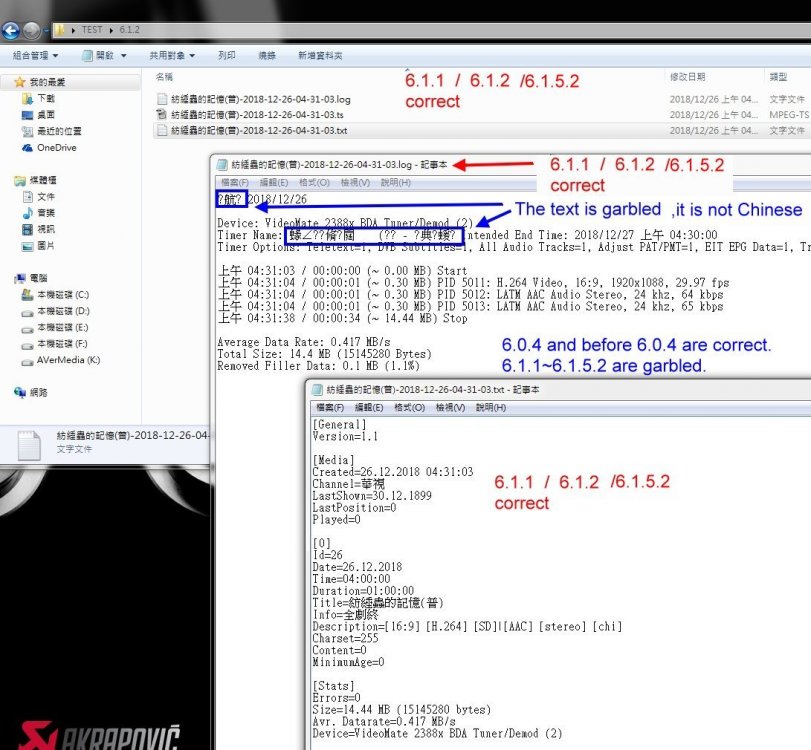
Task: Click the Explorer forward arrow button
Action: coord(32,31)
